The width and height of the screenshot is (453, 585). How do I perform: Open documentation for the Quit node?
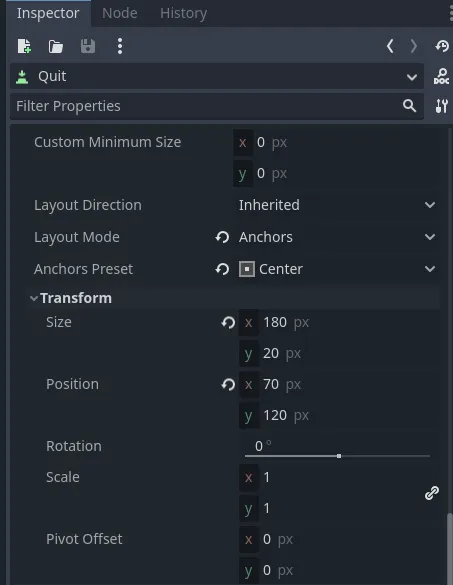click(441, 76)
